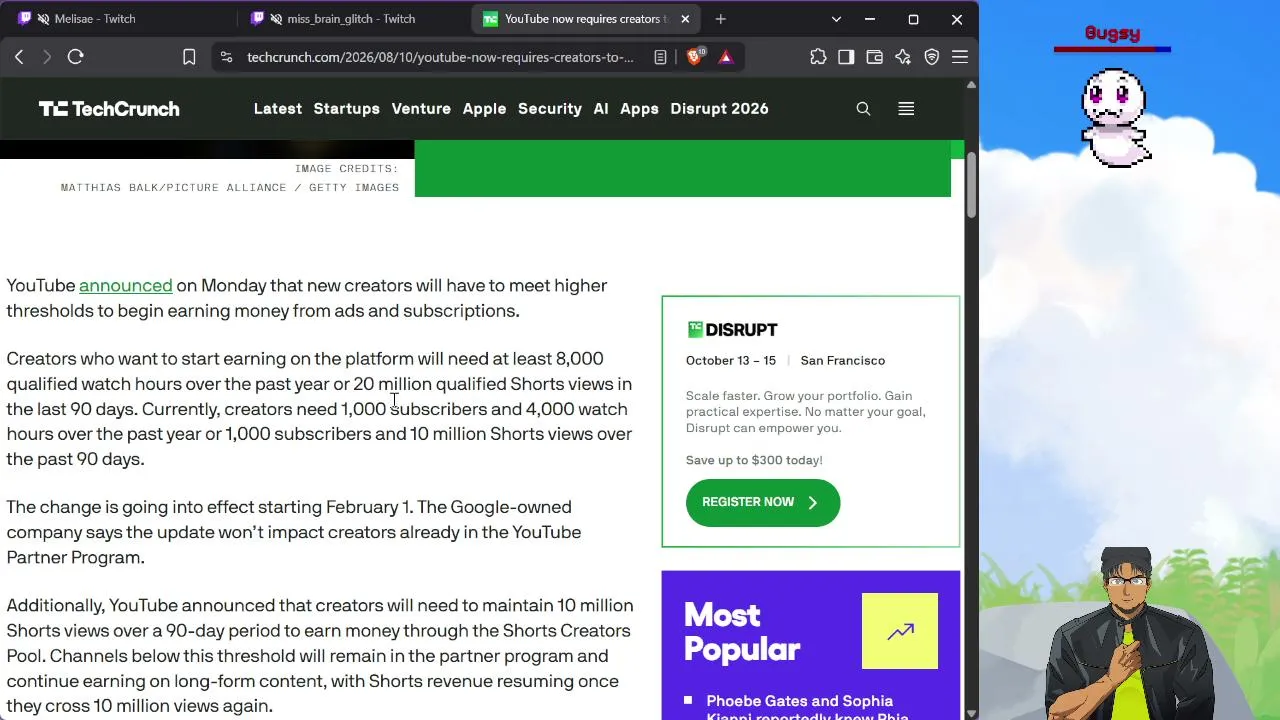
Task: Open the Brave Rewards triangle icon
Action: tap(726, 57)
